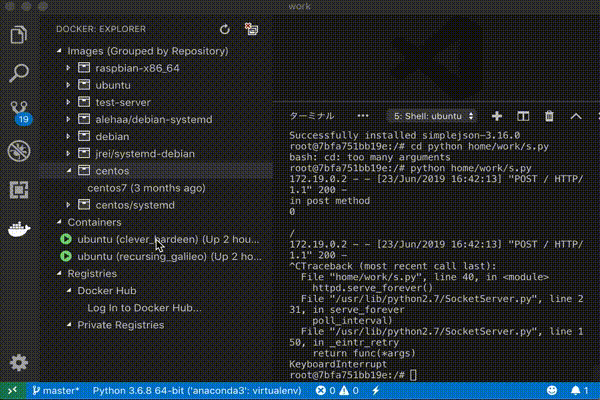The width and height of the screenshot is (600, 400).
Task: Click the system prune icon
Action: 252,29
